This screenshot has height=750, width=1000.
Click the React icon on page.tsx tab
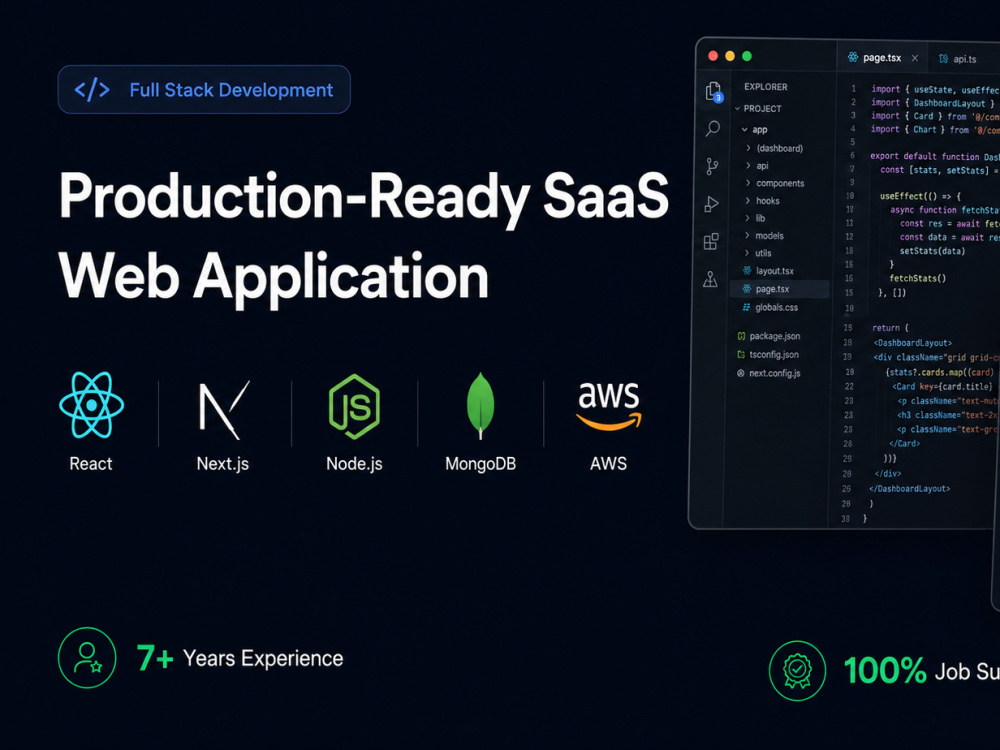click(x=853, y=57)
